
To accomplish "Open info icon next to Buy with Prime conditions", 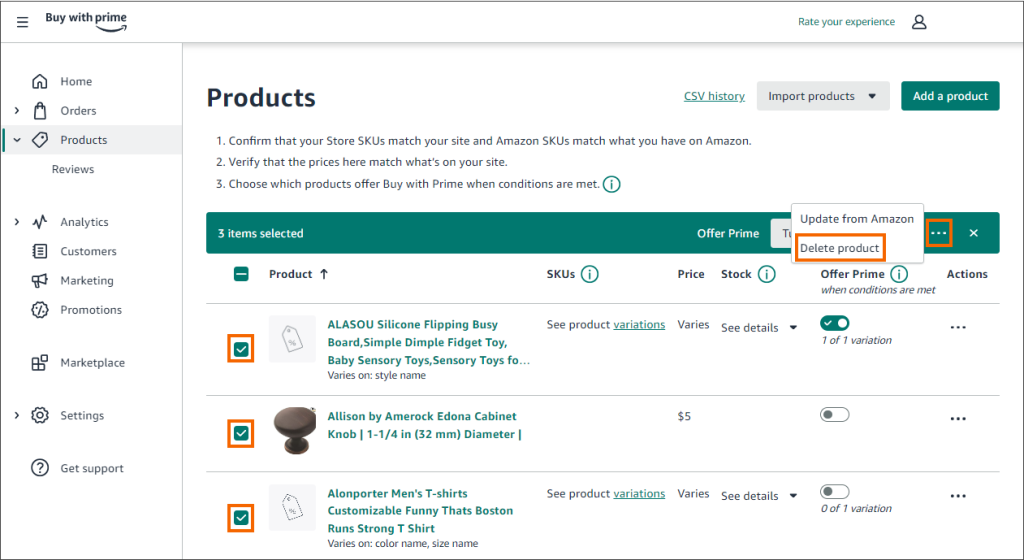I will pyautogui.click(x=611, y=184).
